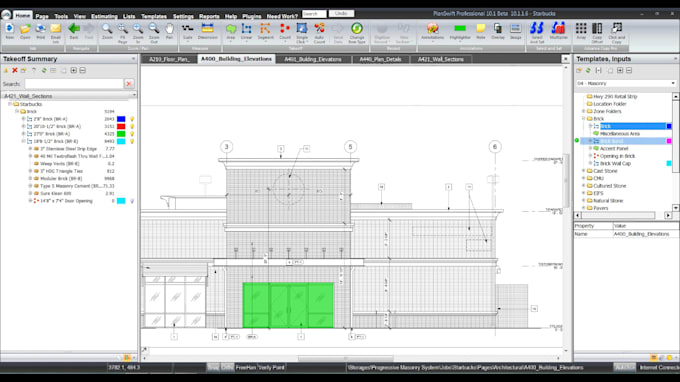Add a Note with the yellow sticky icon
Screen dimensions: 680x382
(x=481, y=29)
